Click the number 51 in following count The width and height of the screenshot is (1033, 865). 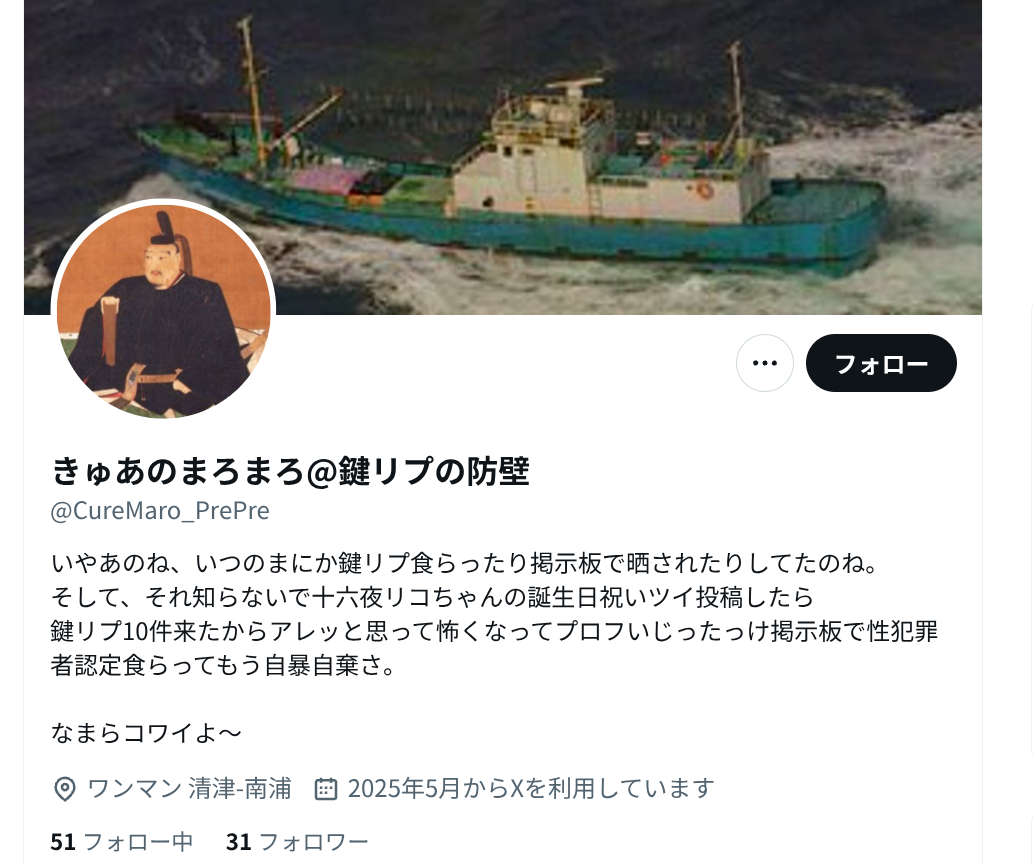[x=63, y=841]
